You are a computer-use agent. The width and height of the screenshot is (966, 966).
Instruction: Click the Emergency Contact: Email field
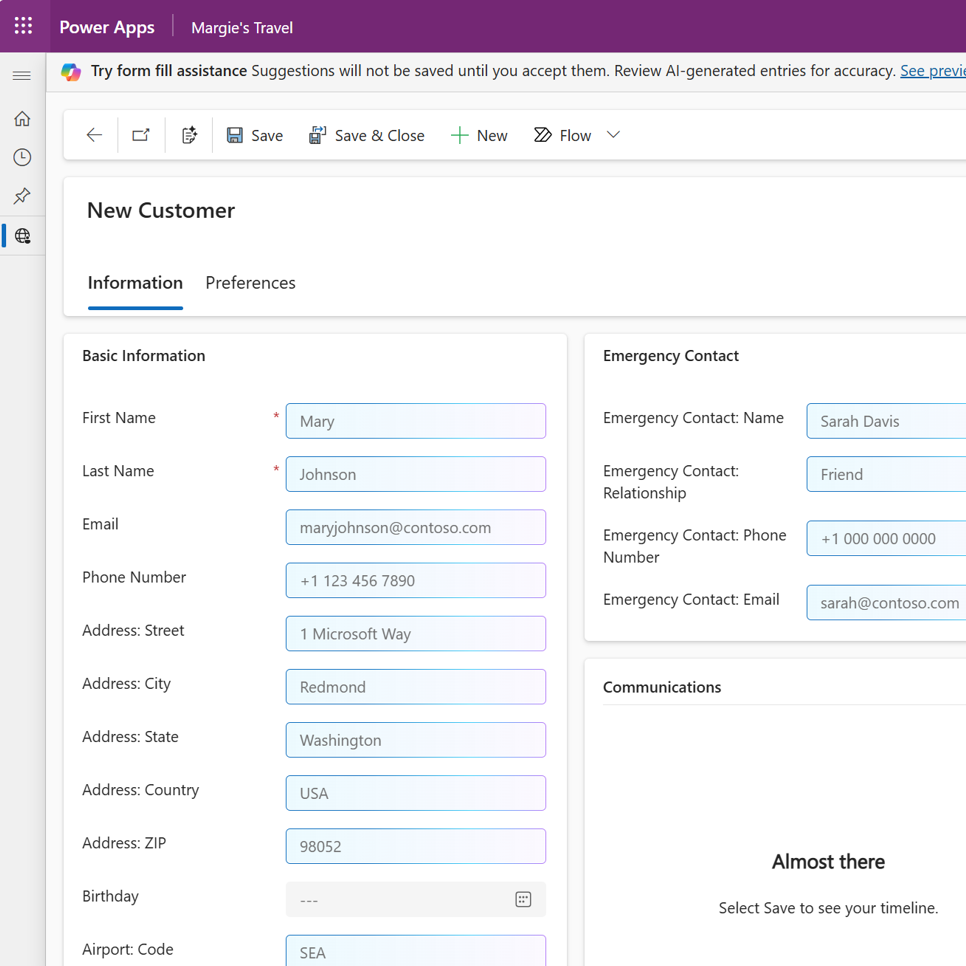tap(886, 603)
